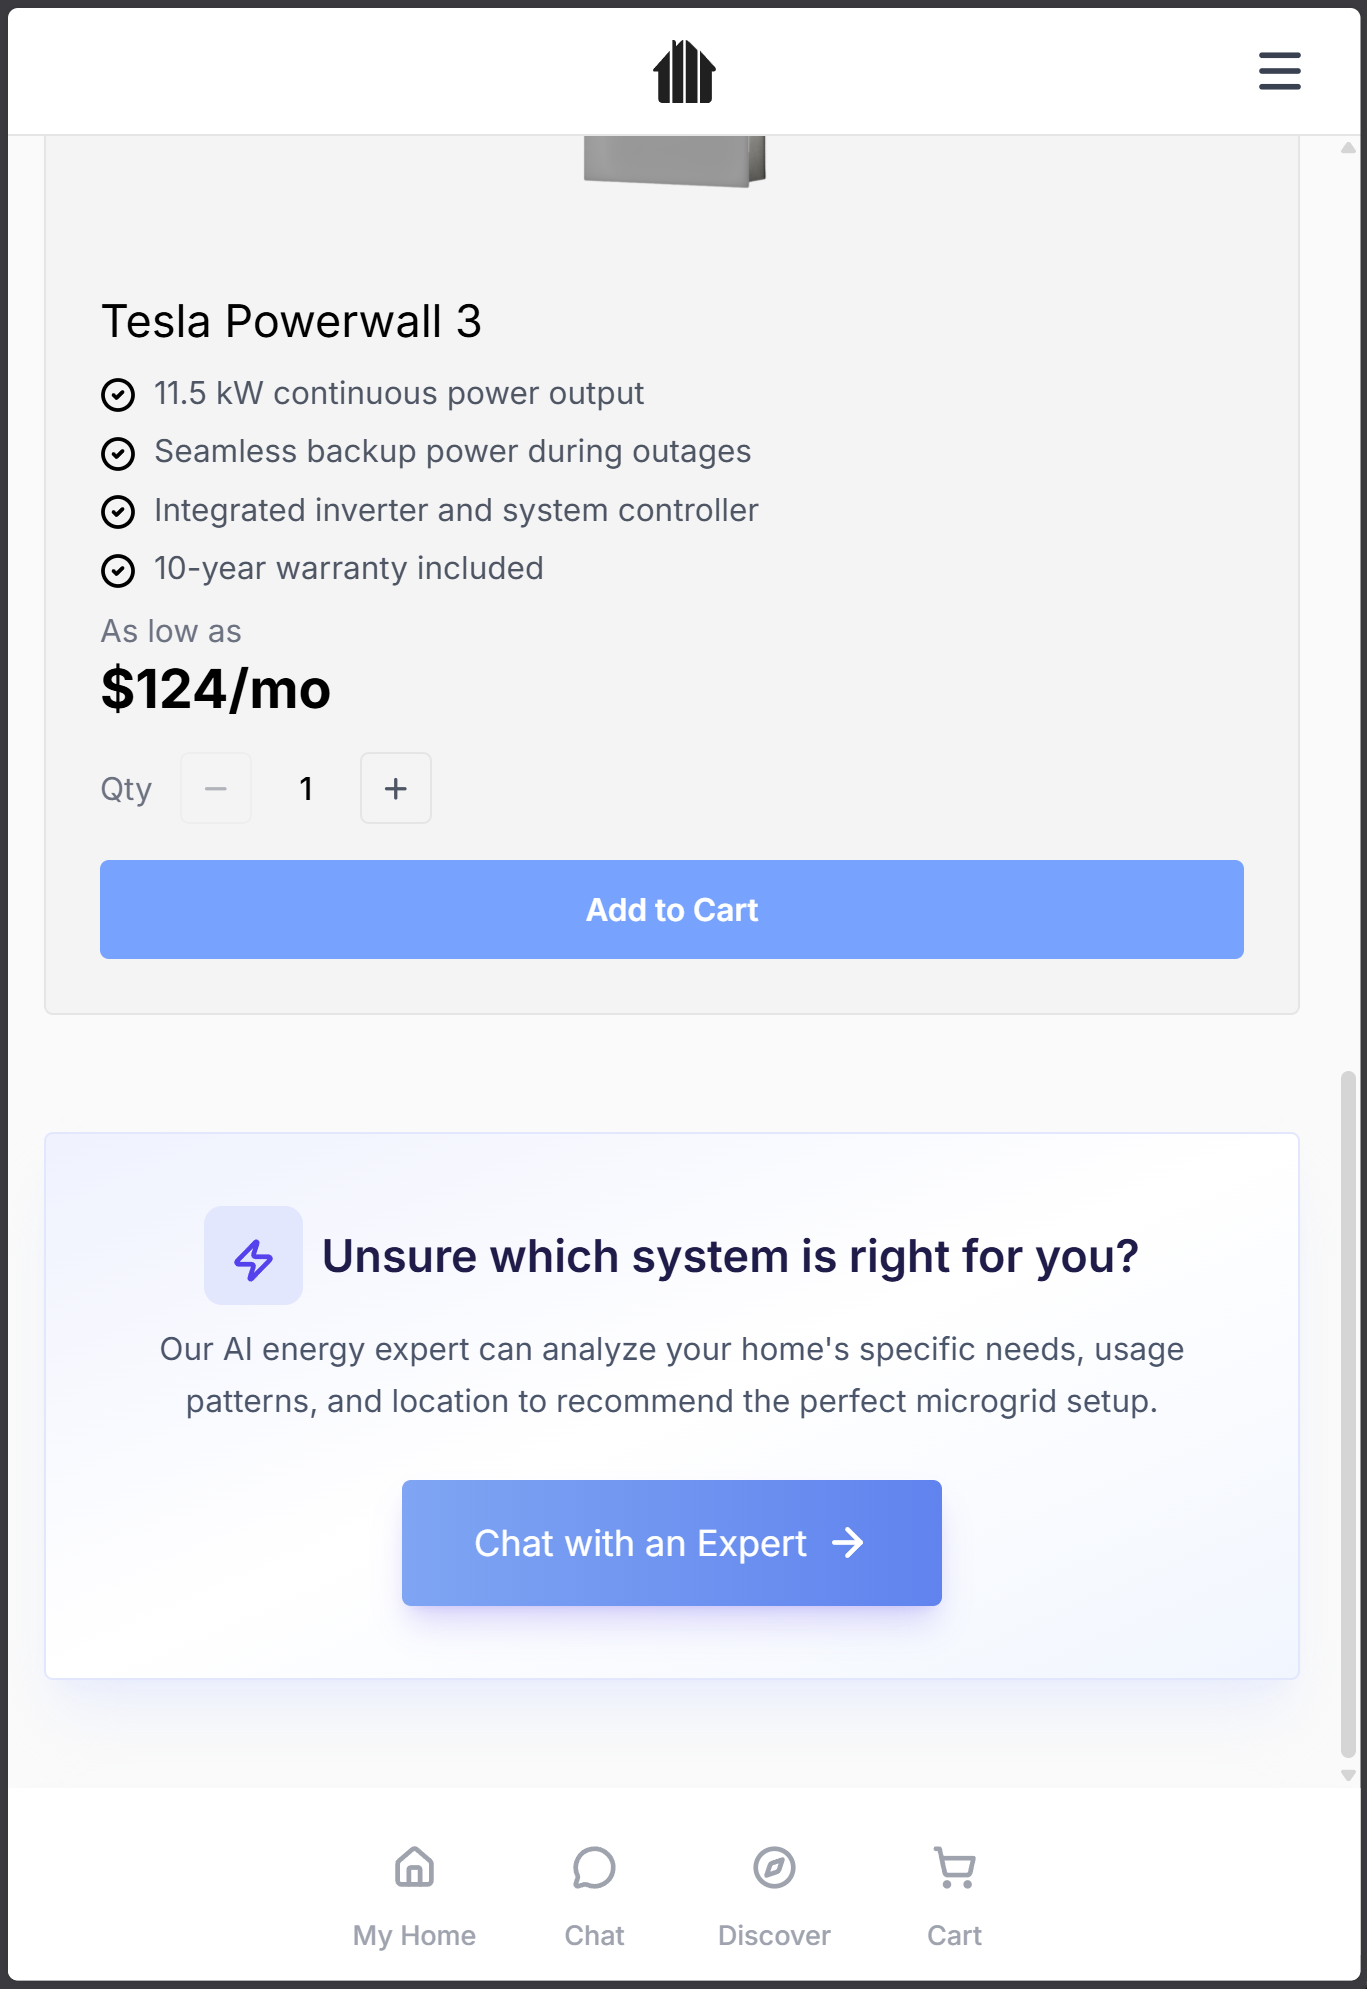This screenshot has width=1367, height=1989.
Task: Click the quantity value field
Action: pyautogui.click(x=306, y=788)
